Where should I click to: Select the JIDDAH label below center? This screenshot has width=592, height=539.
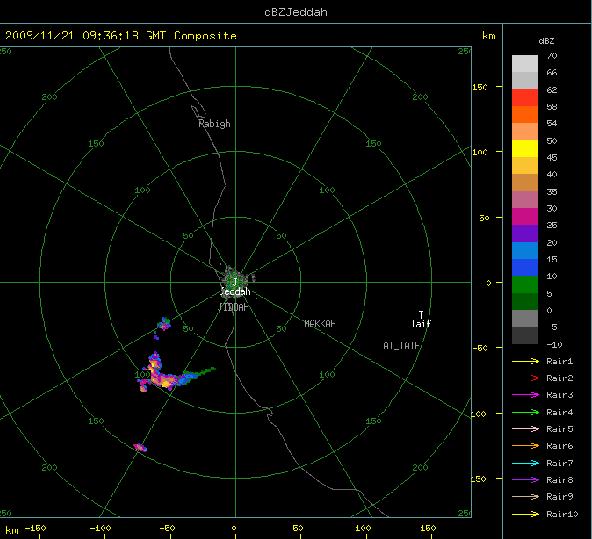pyautogui.click(x=233, y=307)
